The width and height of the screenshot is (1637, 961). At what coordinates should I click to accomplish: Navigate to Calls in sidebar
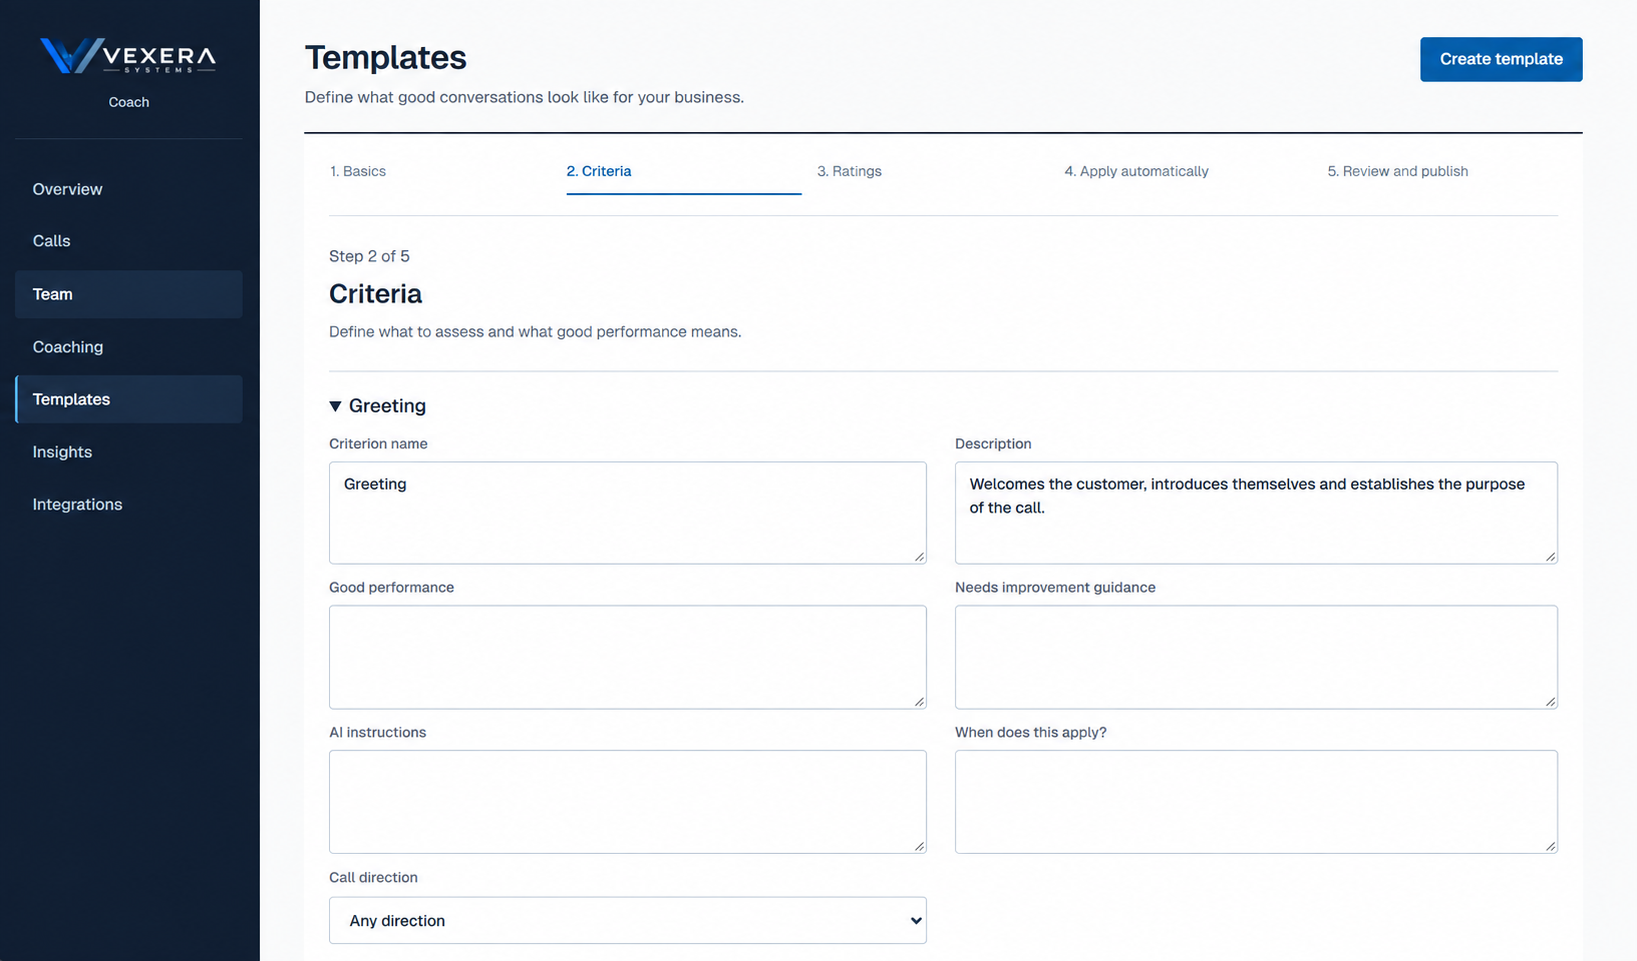coord(128,241)
